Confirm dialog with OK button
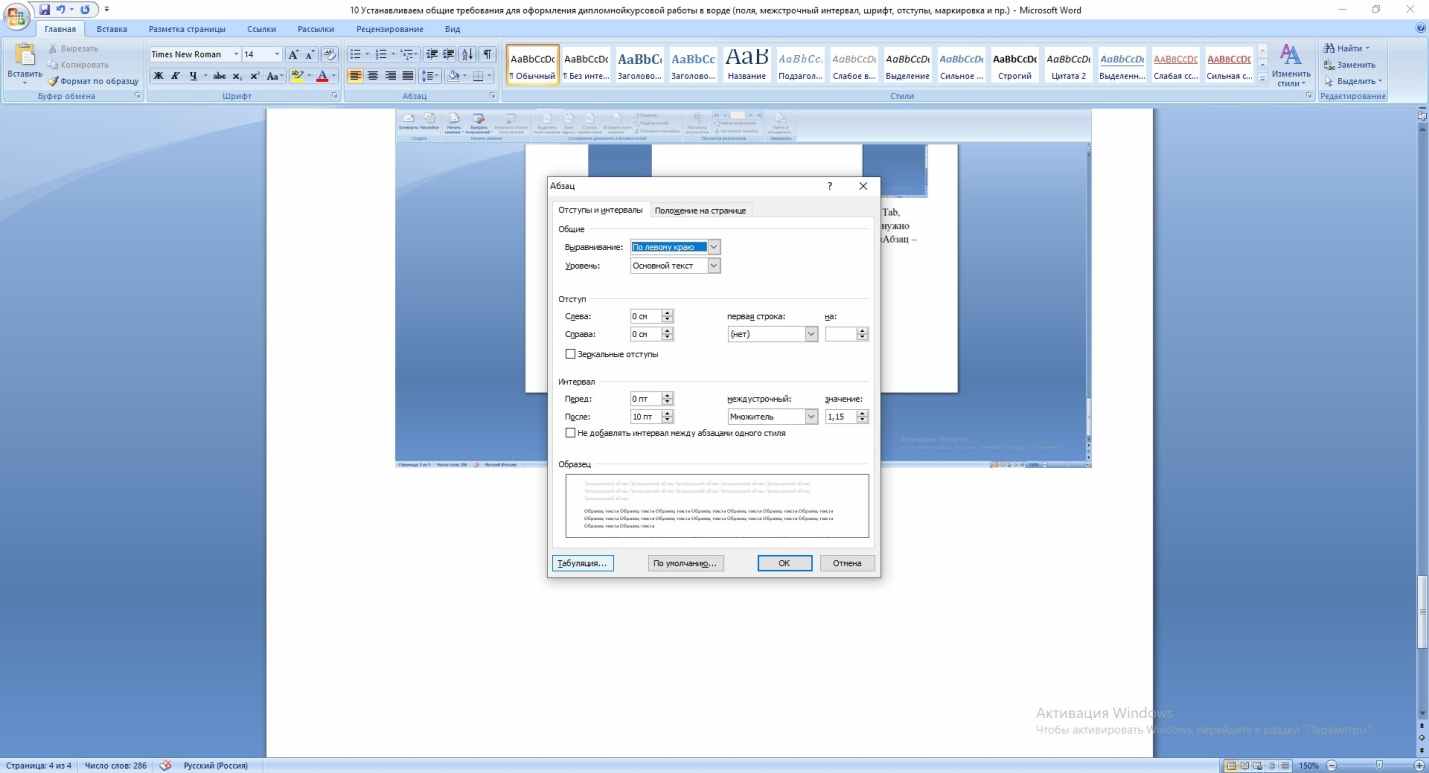 click(785, 563)
